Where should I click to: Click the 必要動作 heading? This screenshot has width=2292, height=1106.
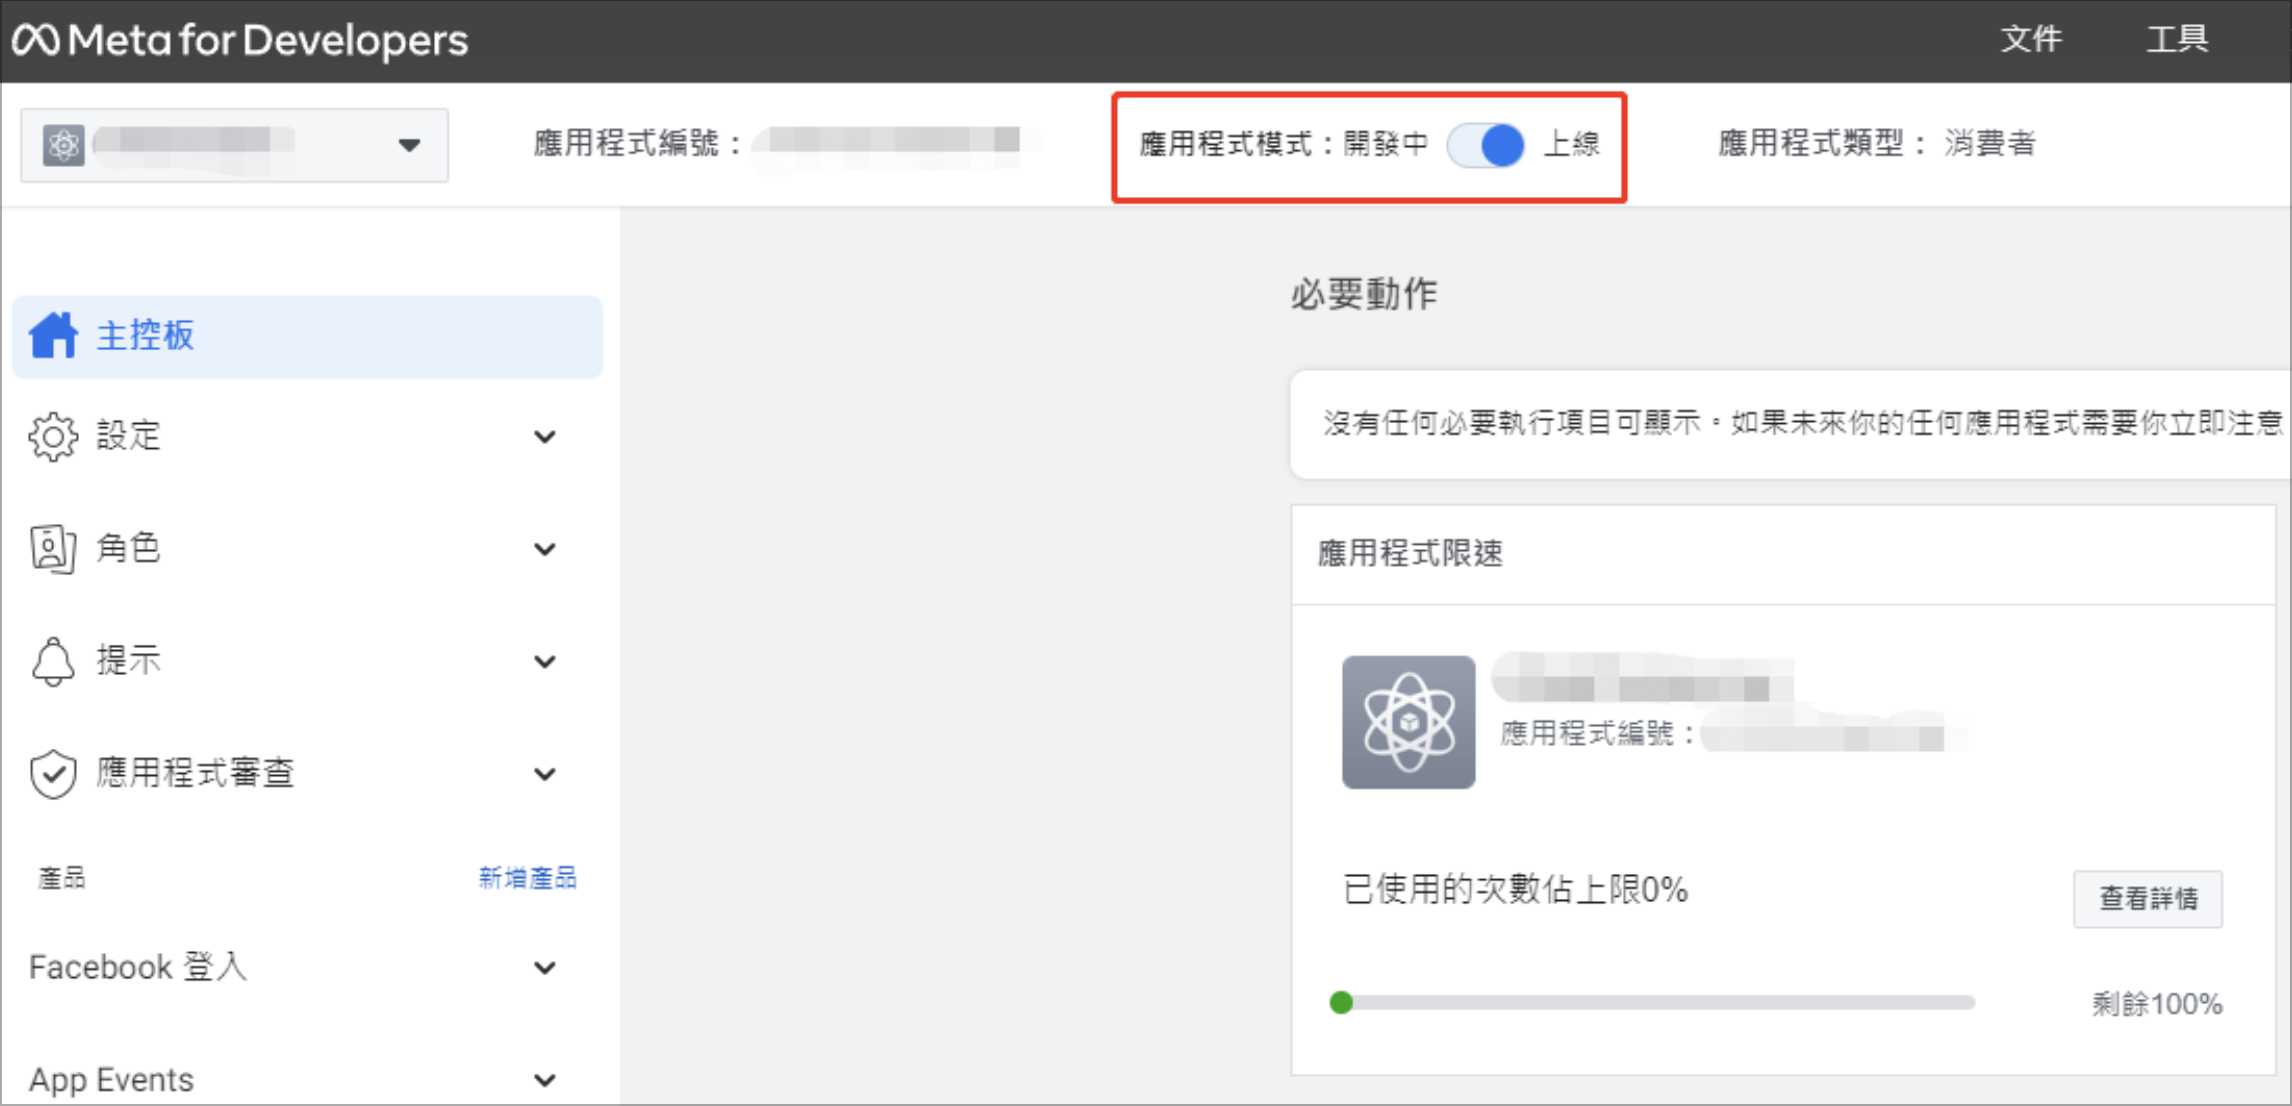pos(1365,294)
